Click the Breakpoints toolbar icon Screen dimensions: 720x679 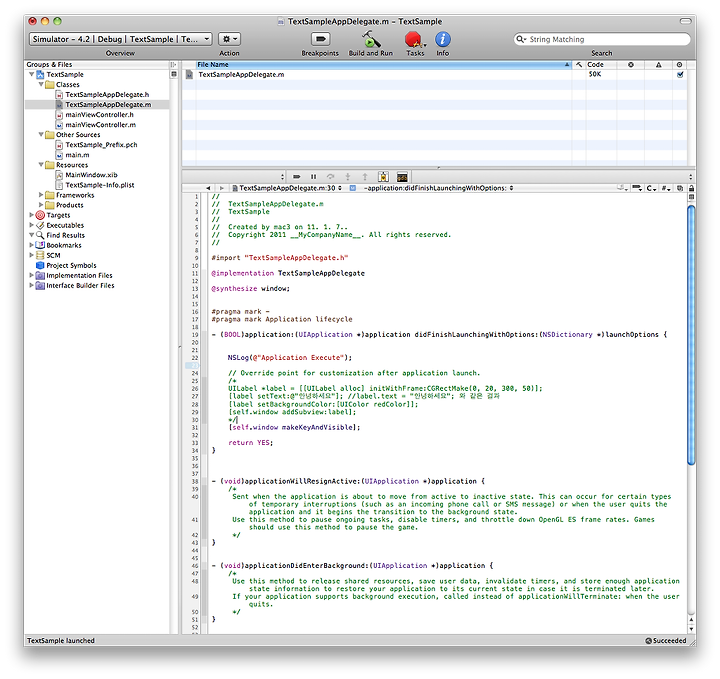[x=321, y=39]
